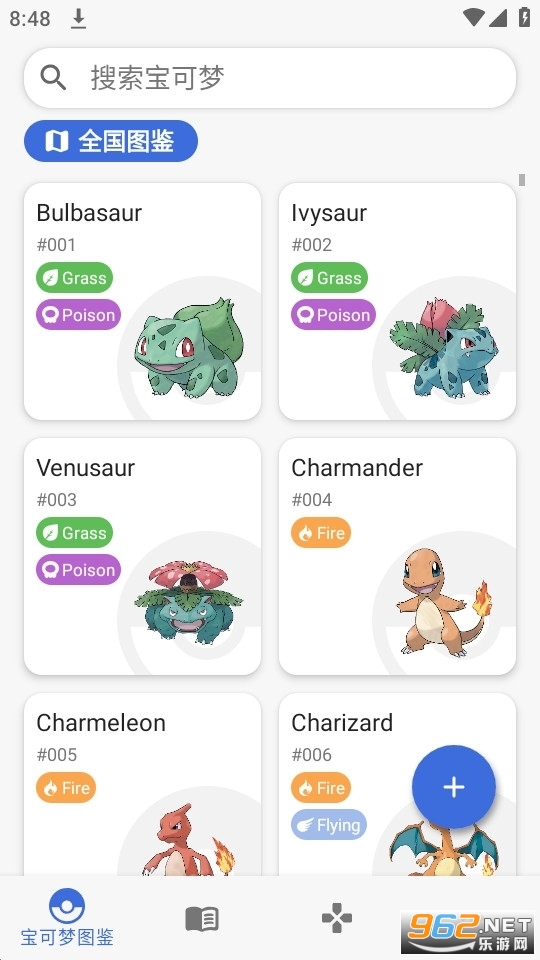Select the 宝可梦图鉴 Pokéball tab
The width and height of the screenshot is (540, 960).
[67, 917]
